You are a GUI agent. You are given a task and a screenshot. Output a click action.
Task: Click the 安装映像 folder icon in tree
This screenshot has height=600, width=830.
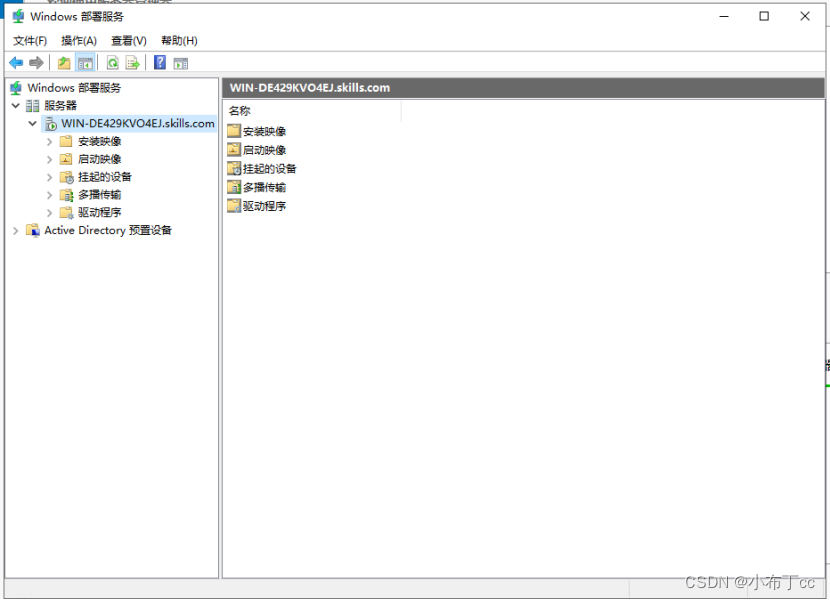click(66, 141)
